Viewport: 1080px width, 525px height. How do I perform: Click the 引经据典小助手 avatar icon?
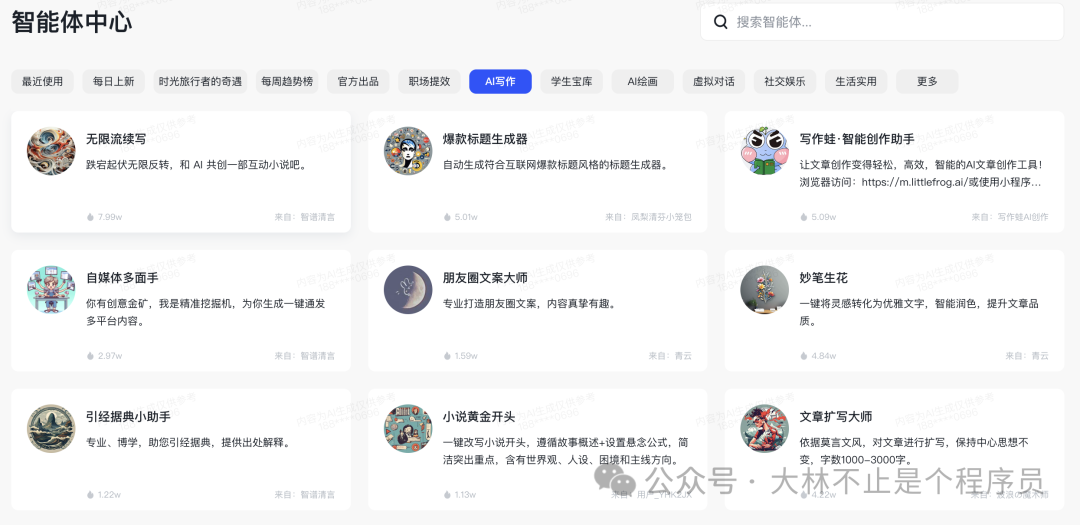pyautogui.click(x=51, y=429)
